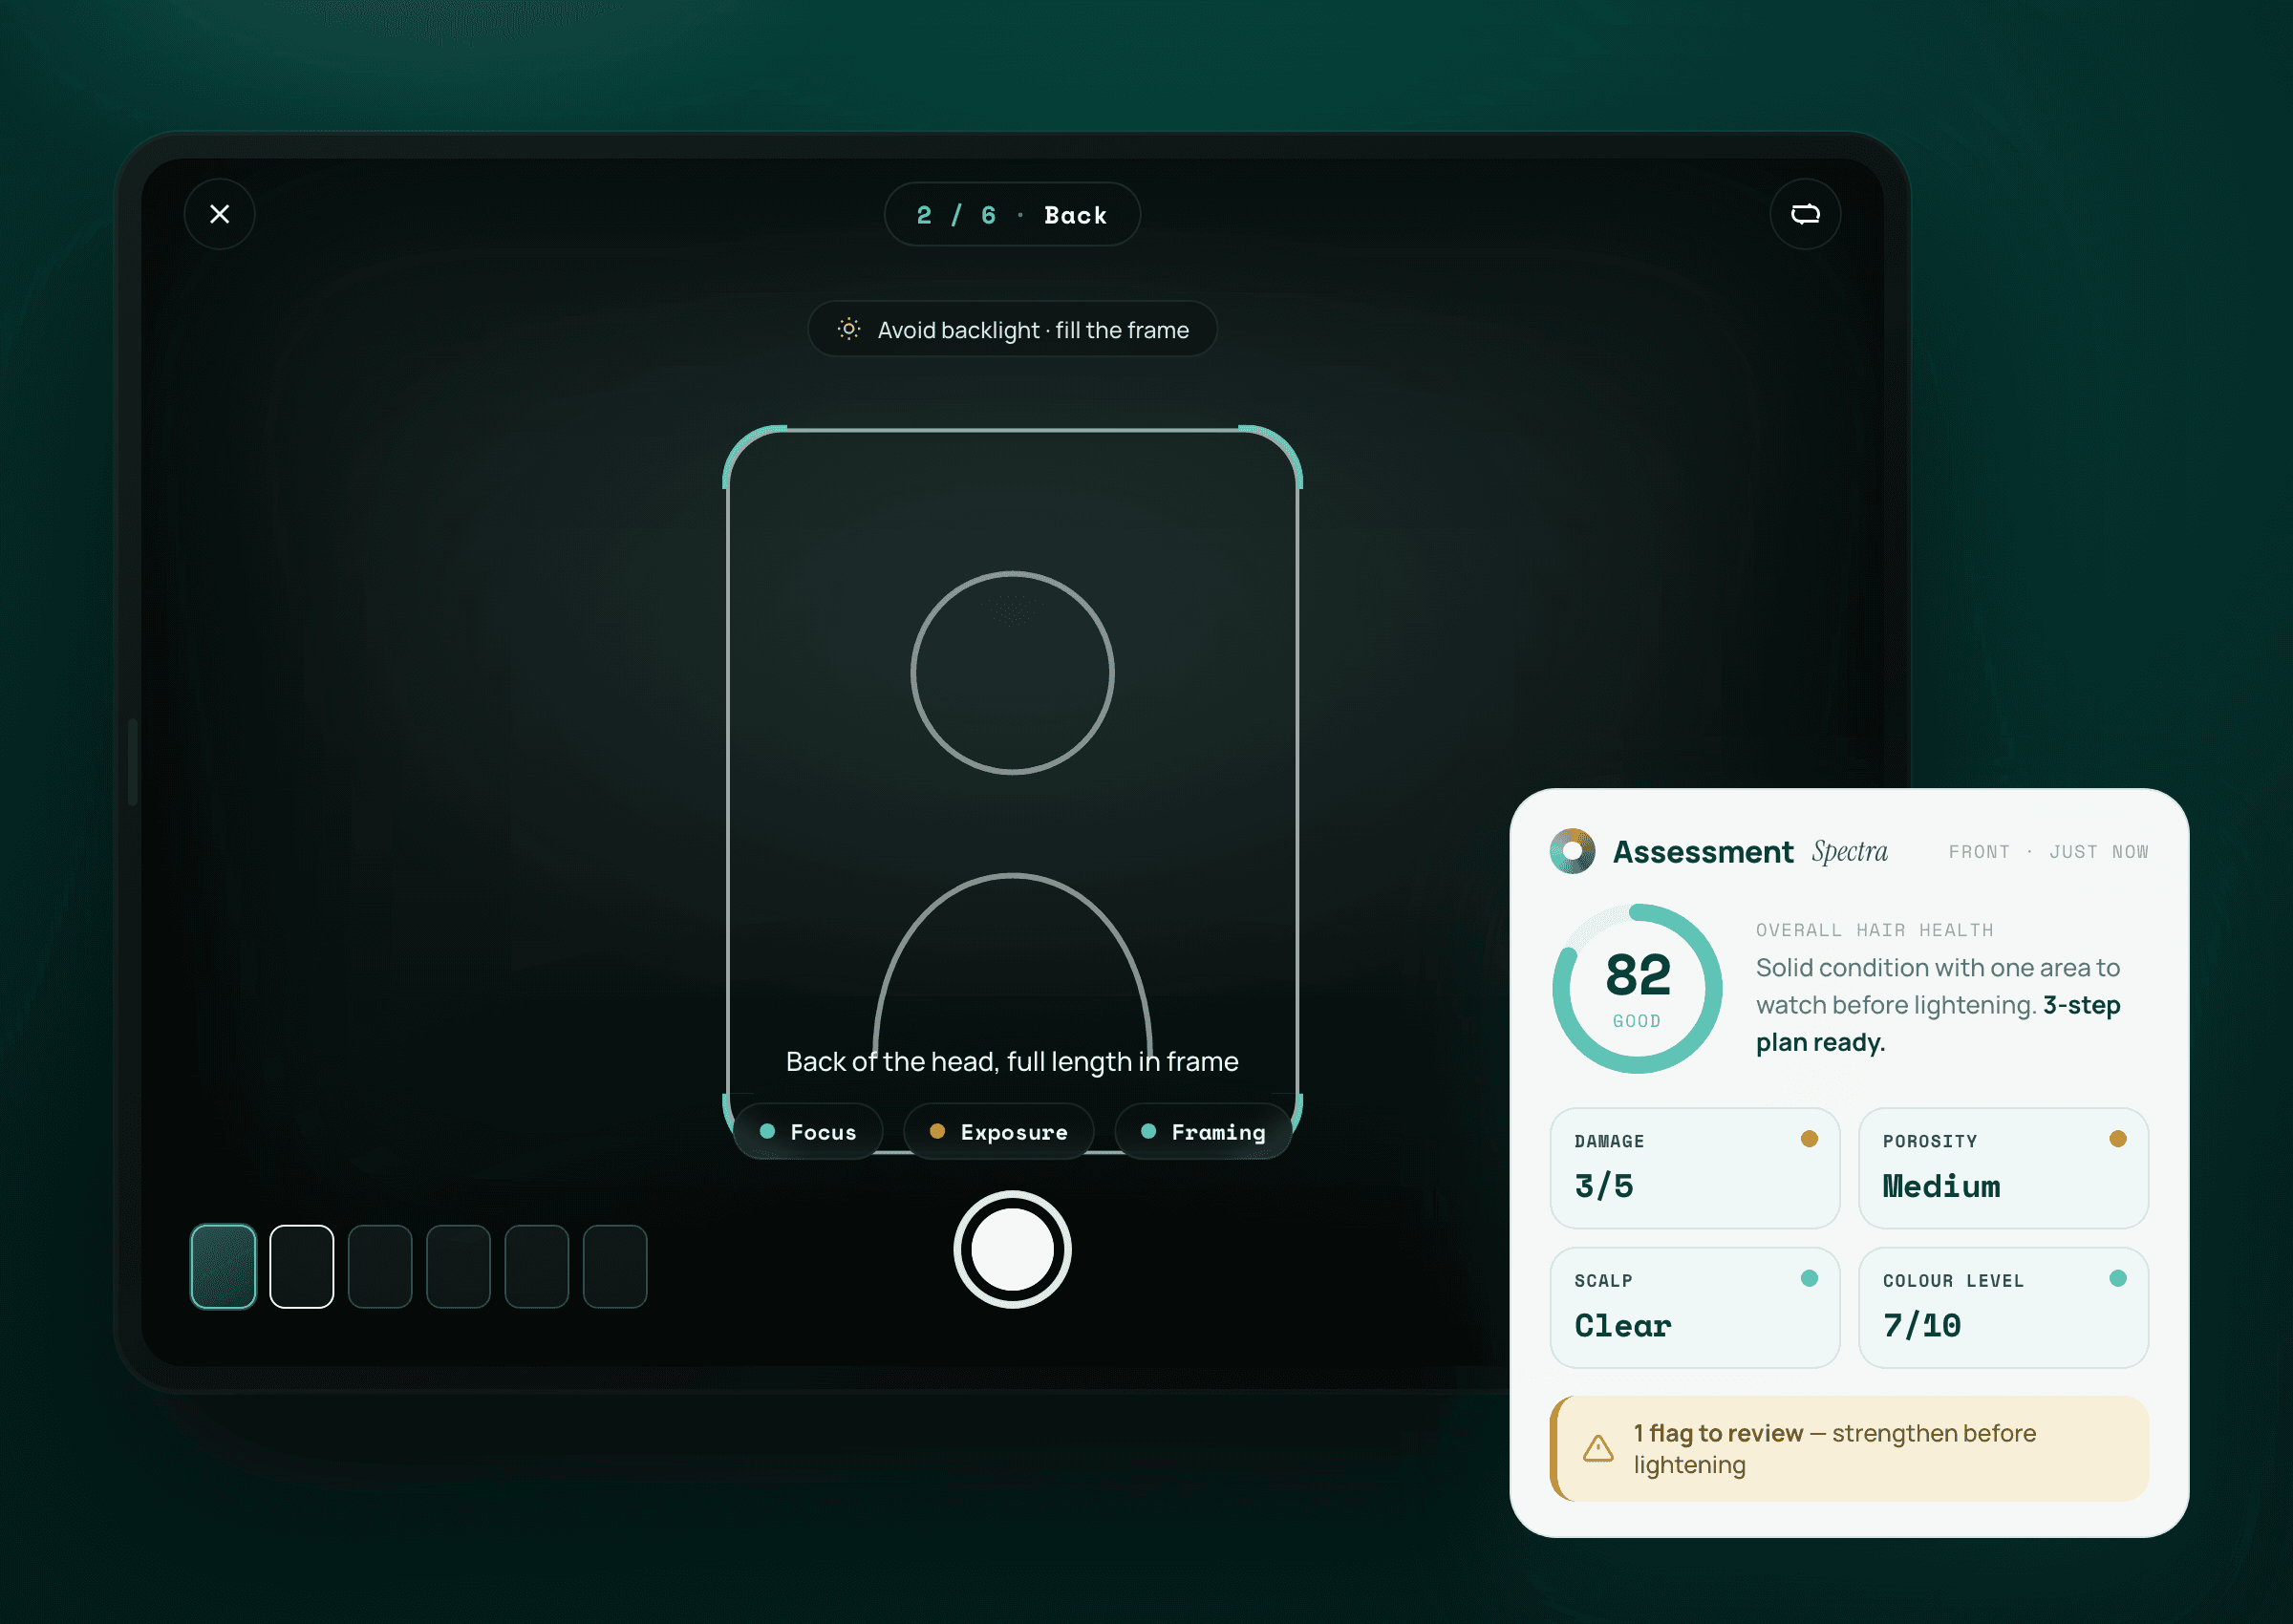Select the fourth empty thumbnail slot

458,1266
